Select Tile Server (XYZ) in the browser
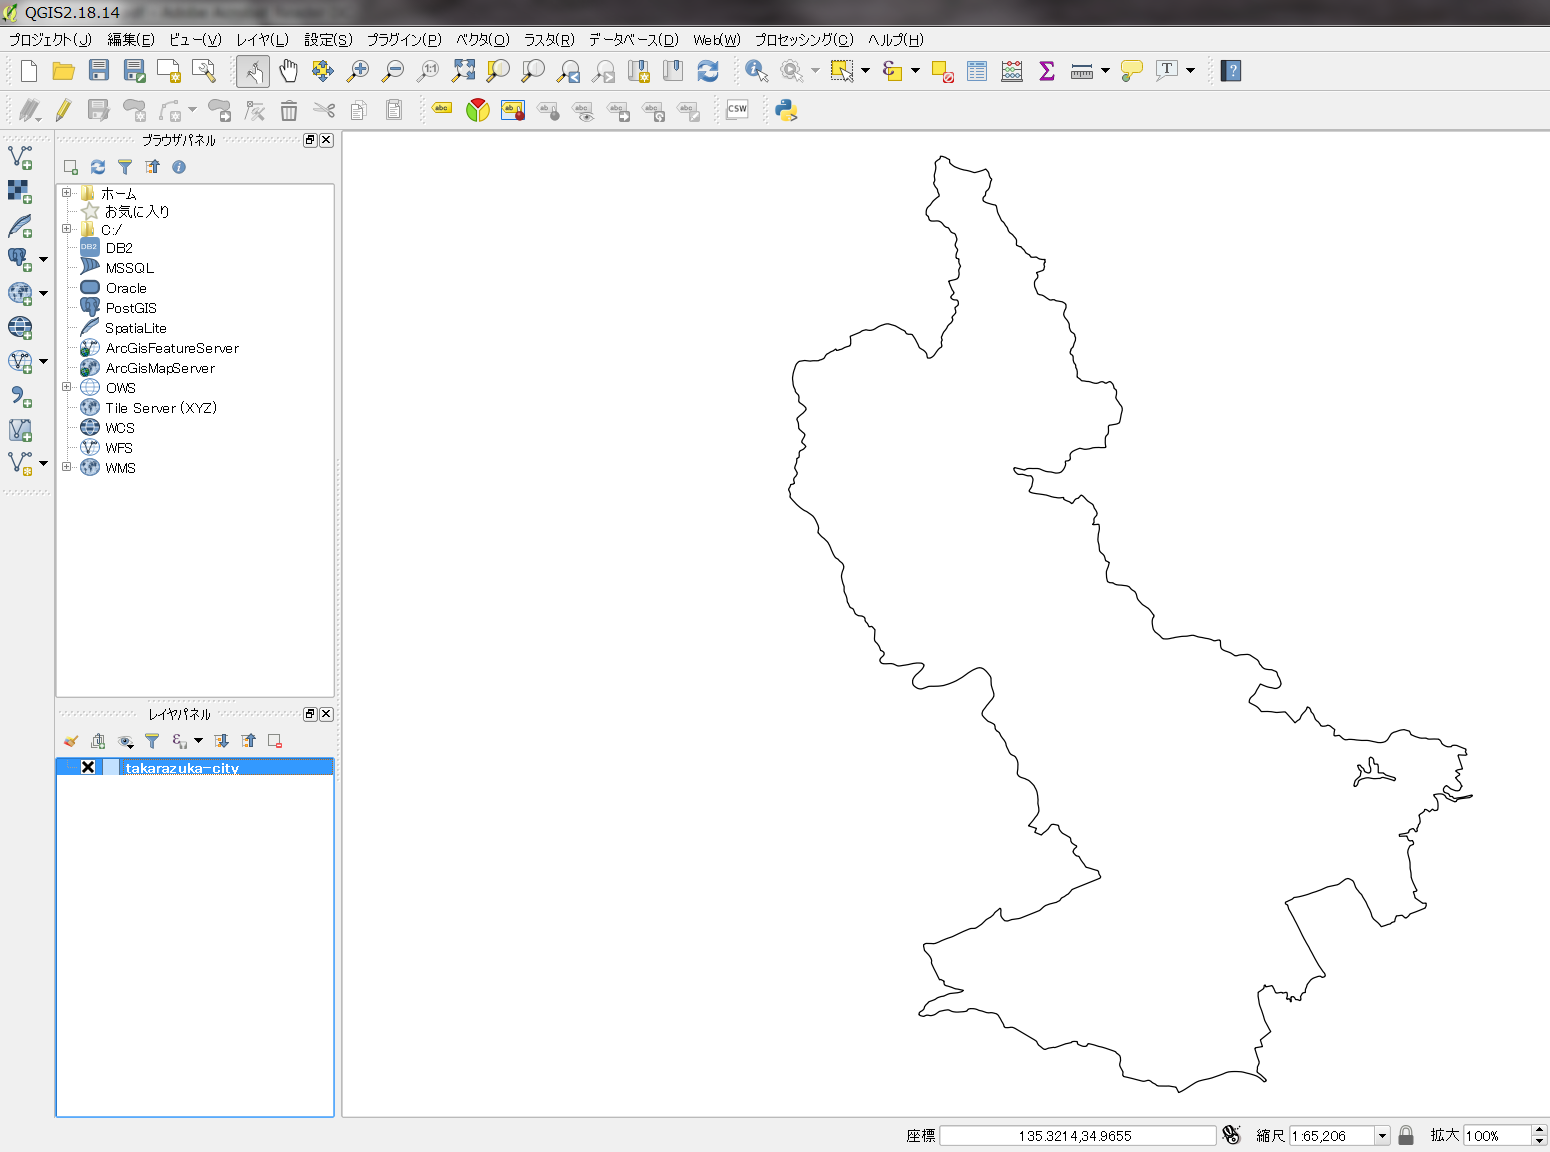This screenshot has height=1152, width=1550. 161,408
